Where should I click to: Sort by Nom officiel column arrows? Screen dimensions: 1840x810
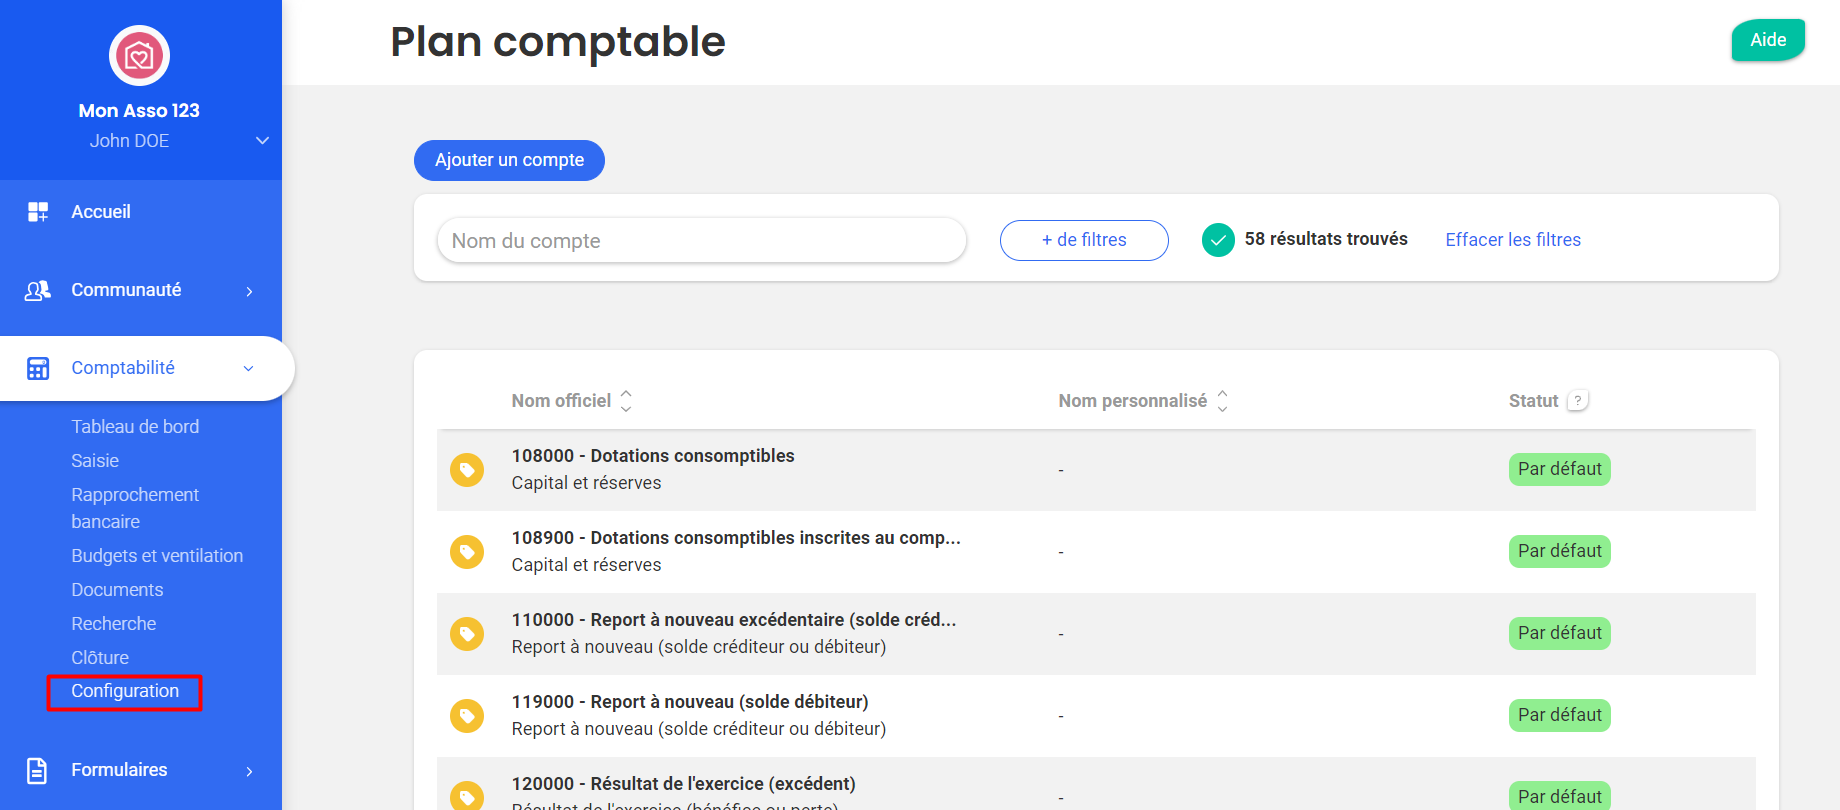click(626, 401)
